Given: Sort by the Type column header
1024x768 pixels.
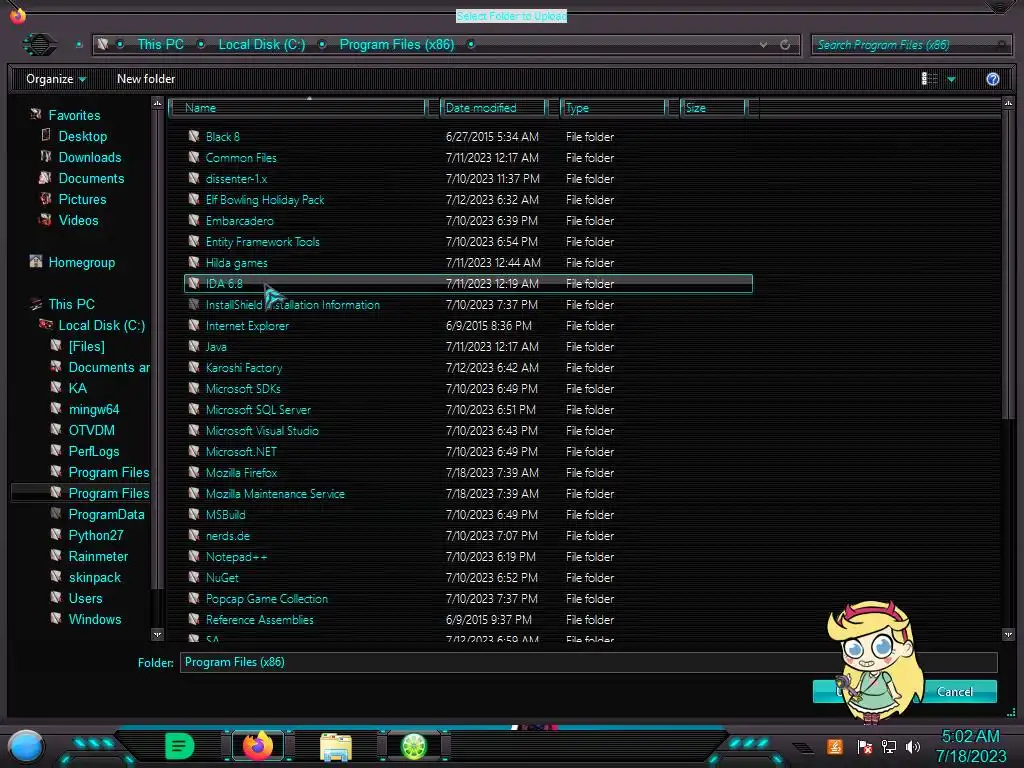Looking at the screenshot, I should [613, 108].
